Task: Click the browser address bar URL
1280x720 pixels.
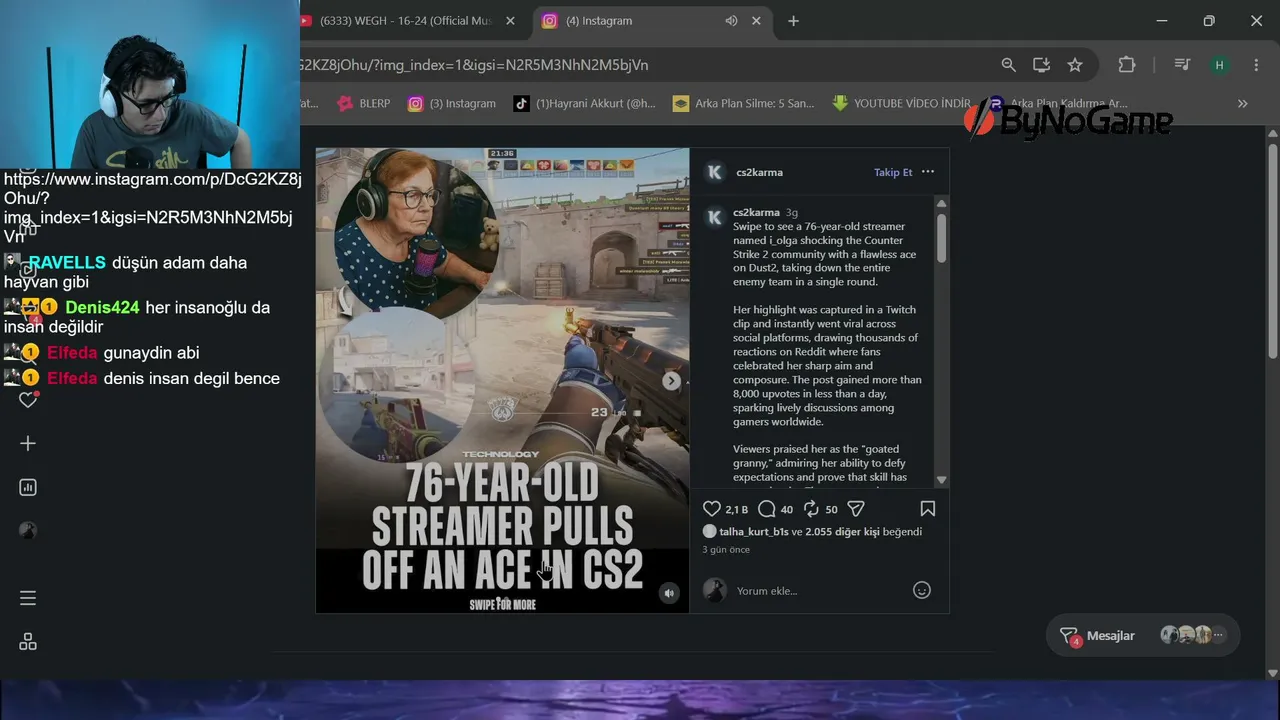Action: 476,65
